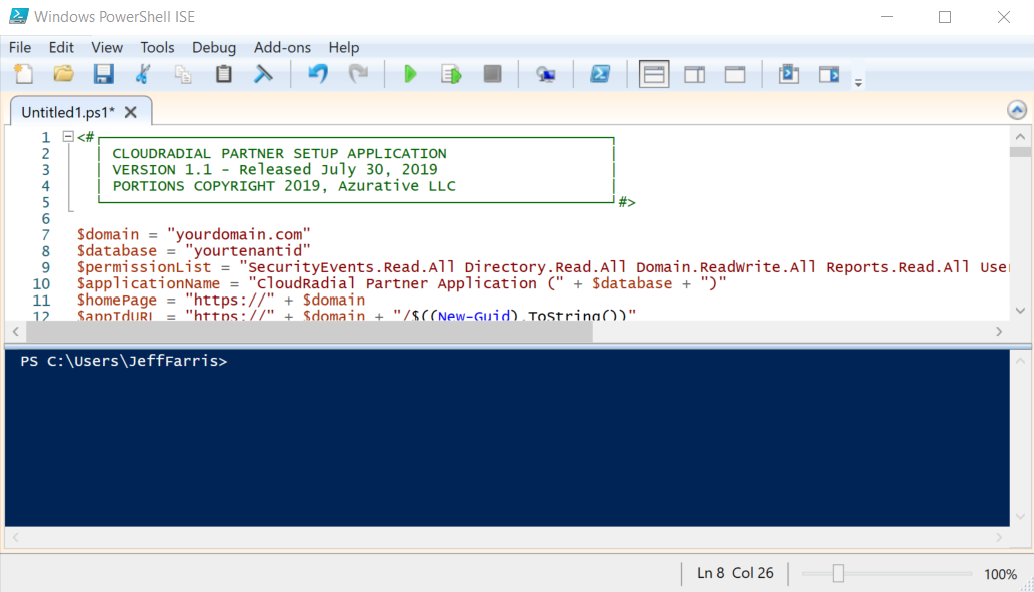Click the console pane prompt PS C:\Users\JeffFarris>
This screenshot has width=1034, height=592.
click(x=124, y=361)
